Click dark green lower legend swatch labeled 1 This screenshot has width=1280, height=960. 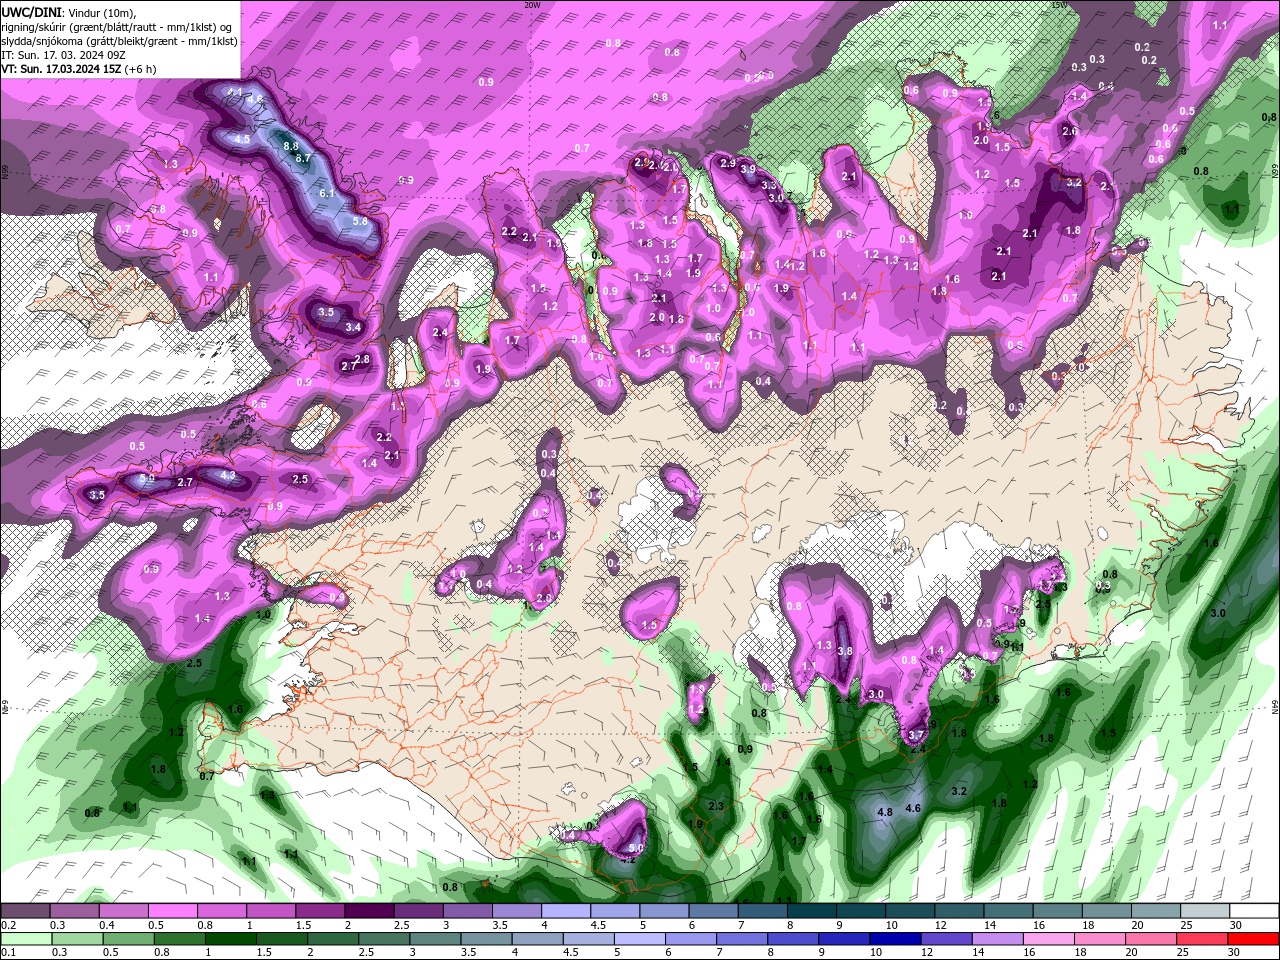(x=230, y=939)
